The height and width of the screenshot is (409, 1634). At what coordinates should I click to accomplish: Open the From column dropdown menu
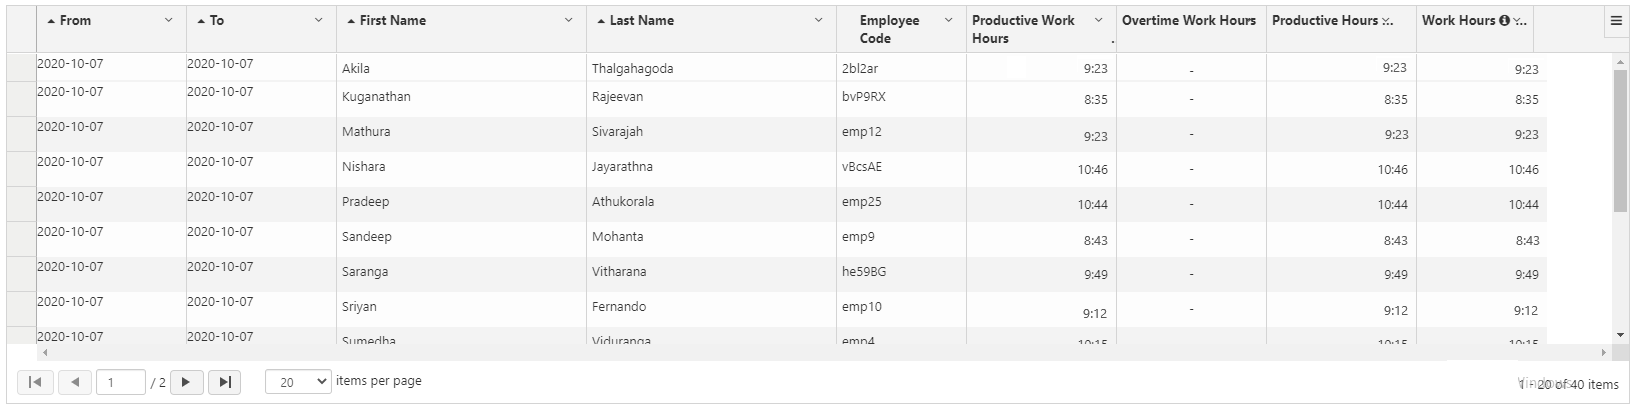point(168,20)
